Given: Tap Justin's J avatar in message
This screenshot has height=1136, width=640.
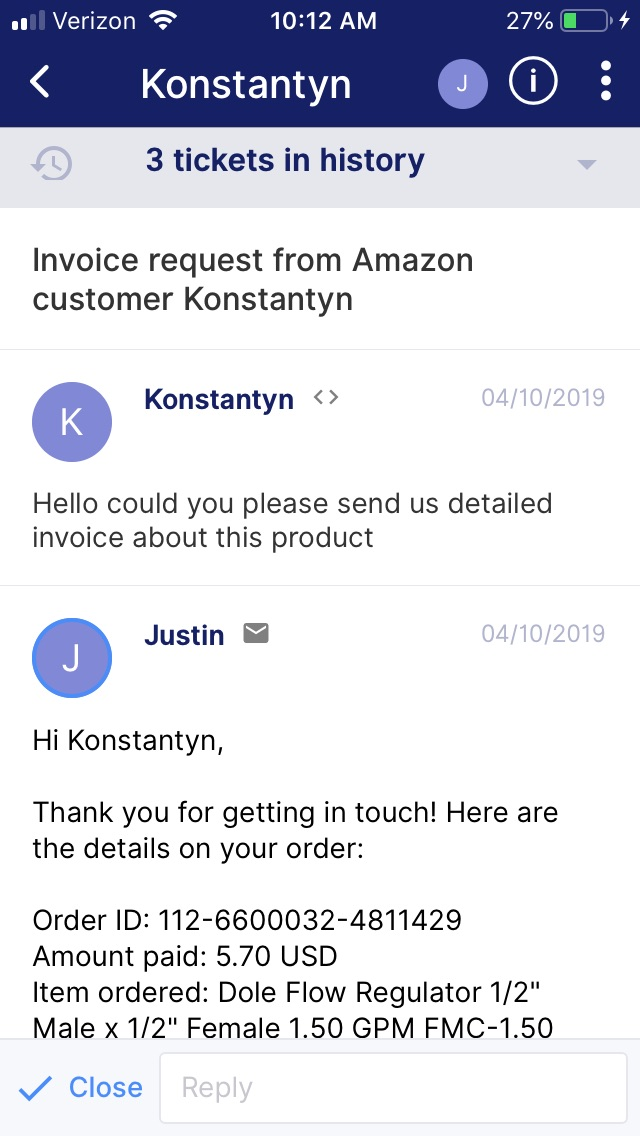Looking at the screenshot, I should coord(72,658).
